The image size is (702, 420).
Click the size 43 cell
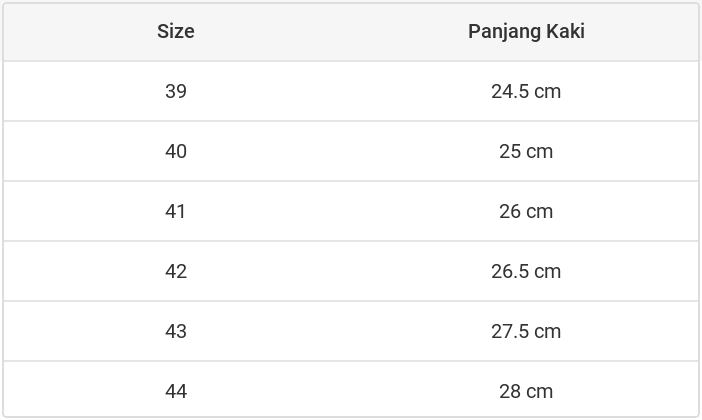[x=176, y=331]
